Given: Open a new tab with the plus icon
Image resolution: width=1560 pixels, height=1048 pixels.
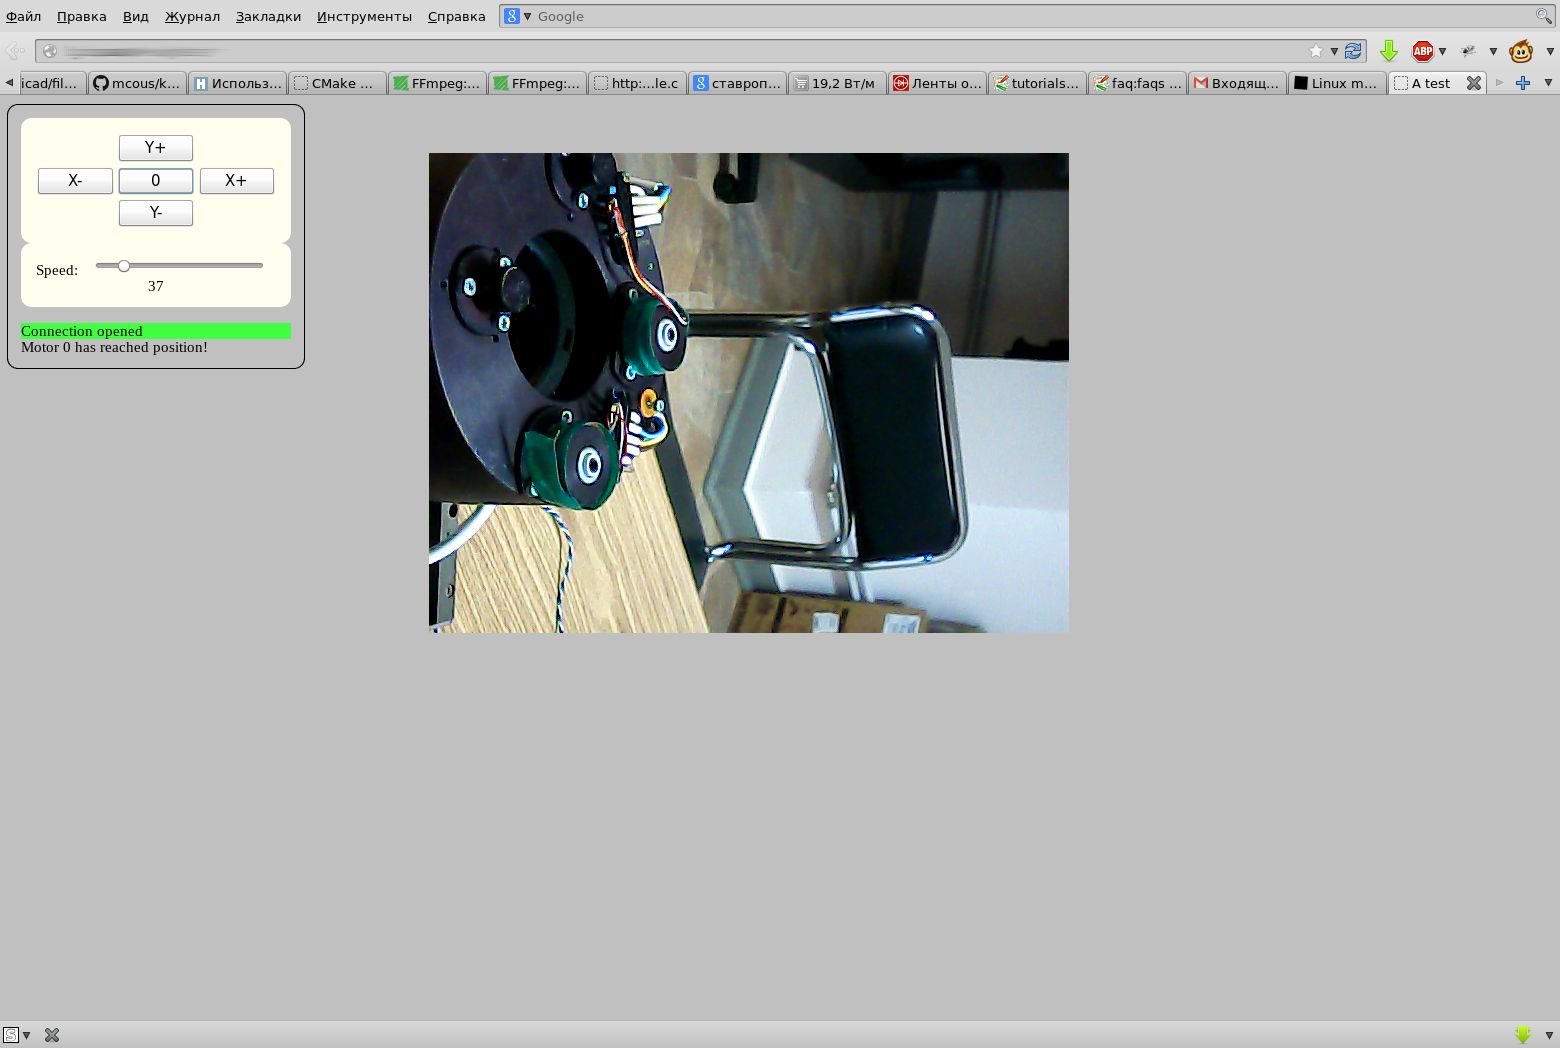Looking at the screenshot, I should pyautogui.click(x=1522, y=83).
